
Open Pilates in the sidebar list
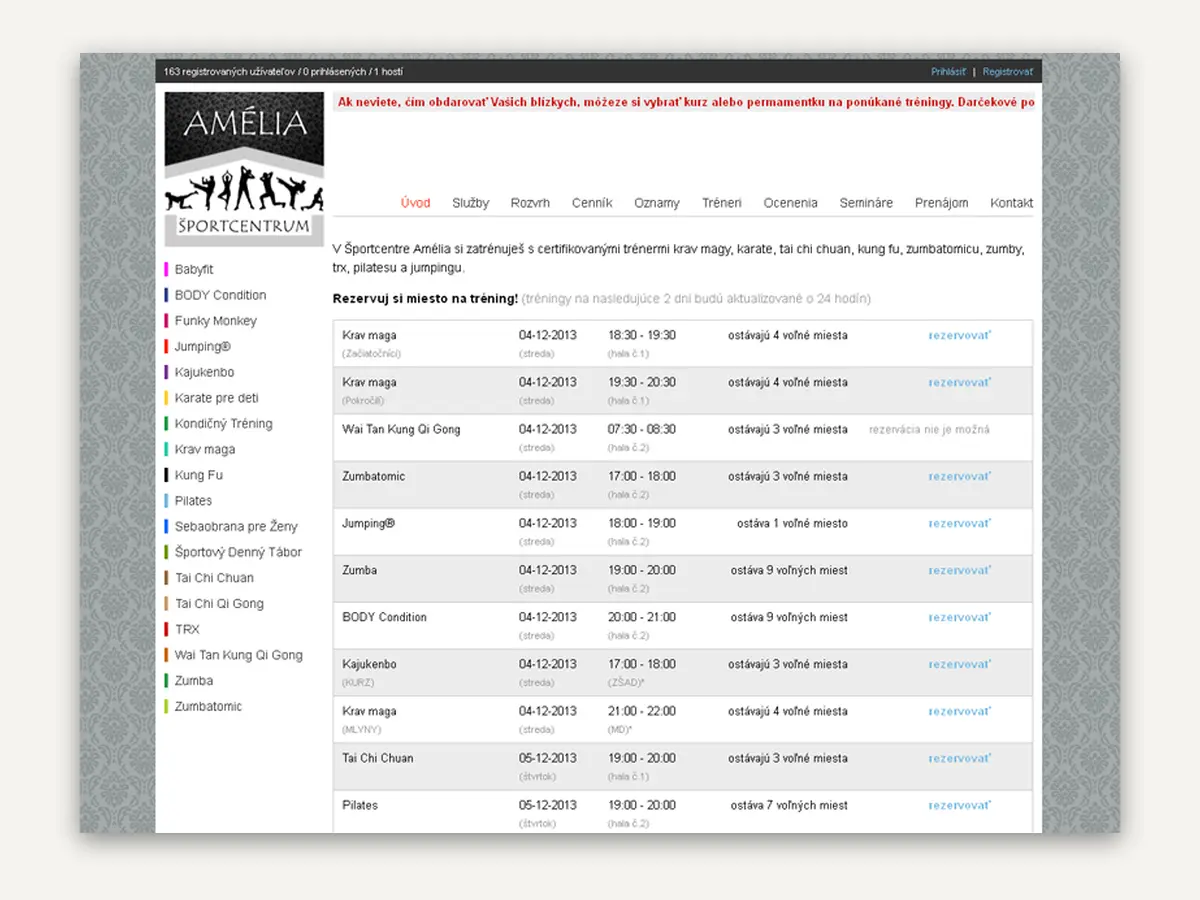193,501
